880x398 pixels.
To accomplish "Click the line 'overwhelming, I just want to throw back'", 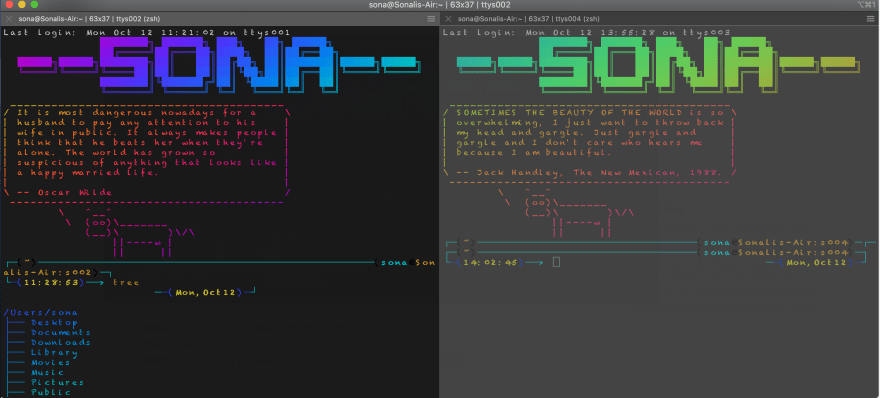I will coord(590,122).
